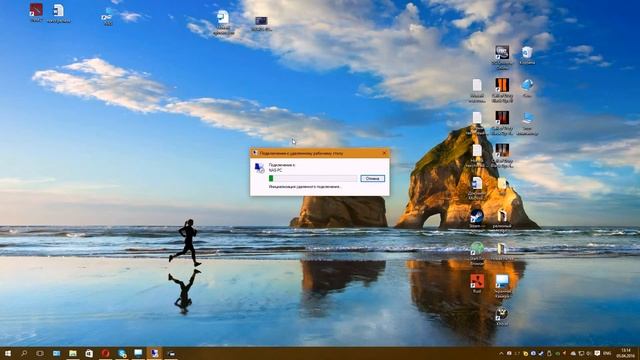The image size is (640, 360).
Task: Select top-left red desktop shortcut icon
Action: pos(36,12)
